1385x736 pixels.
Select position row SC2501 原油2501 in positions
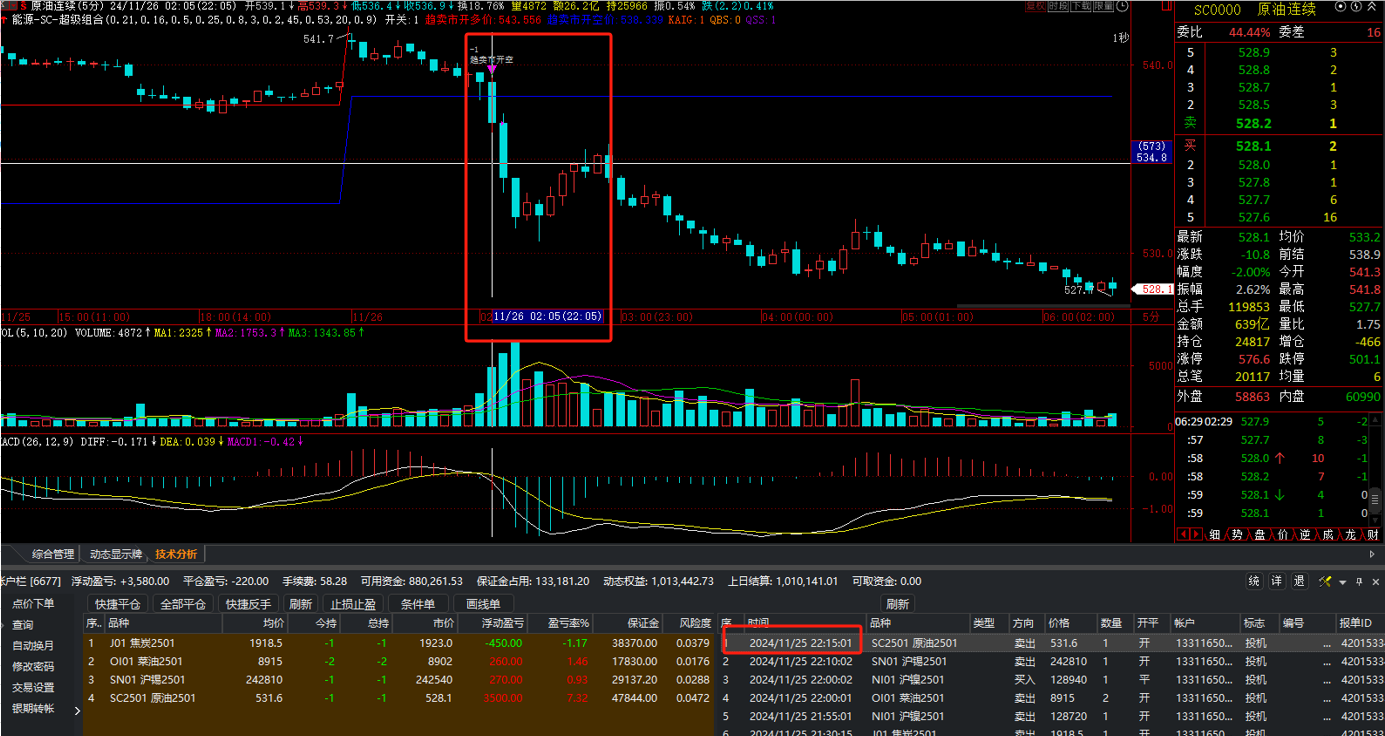[x=400, y=697]
